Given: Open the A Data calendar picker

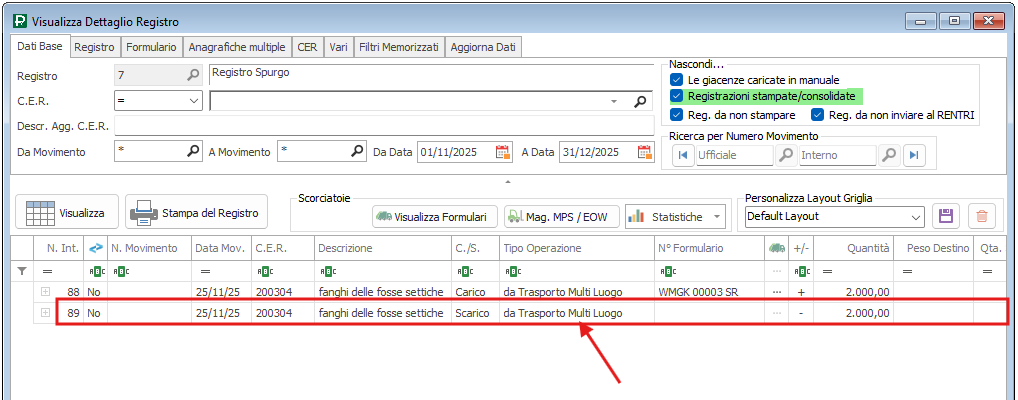Looking at the screenshot, I should tap(645, 152).
